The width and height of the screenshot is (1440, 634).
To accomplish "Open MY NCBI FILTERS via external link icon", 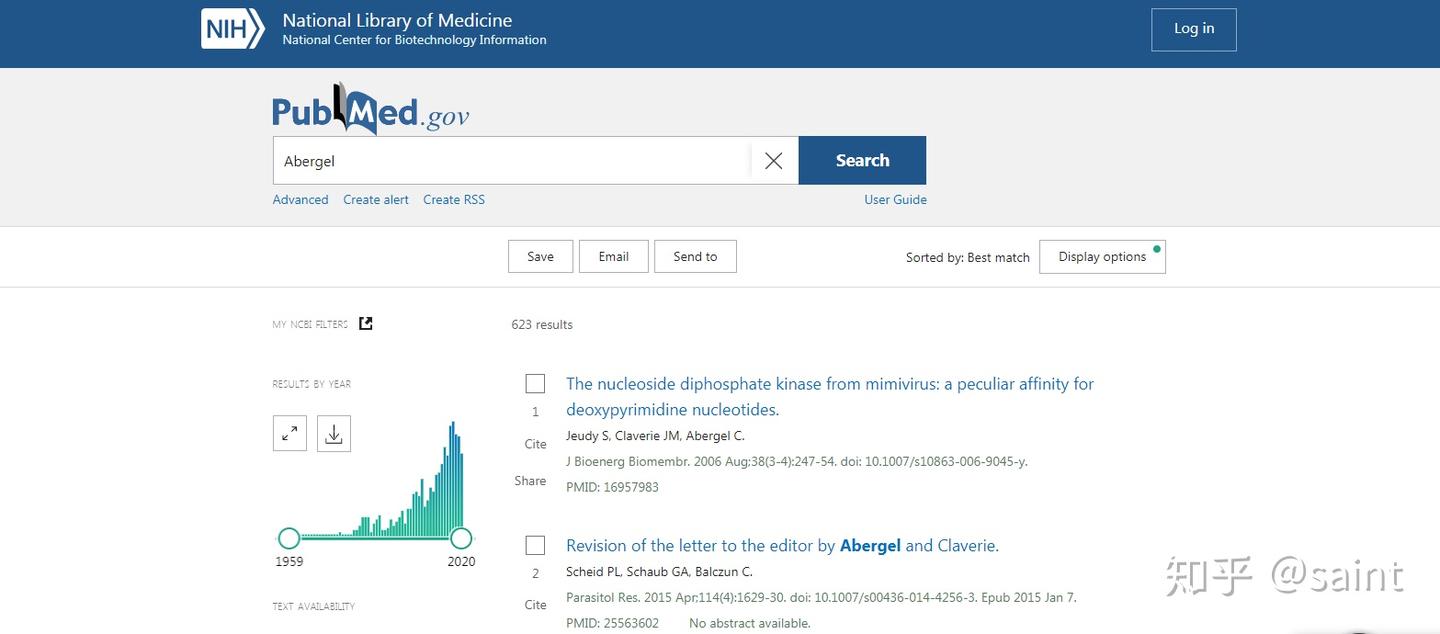I will pyautogui.click(x=365, y=323).
